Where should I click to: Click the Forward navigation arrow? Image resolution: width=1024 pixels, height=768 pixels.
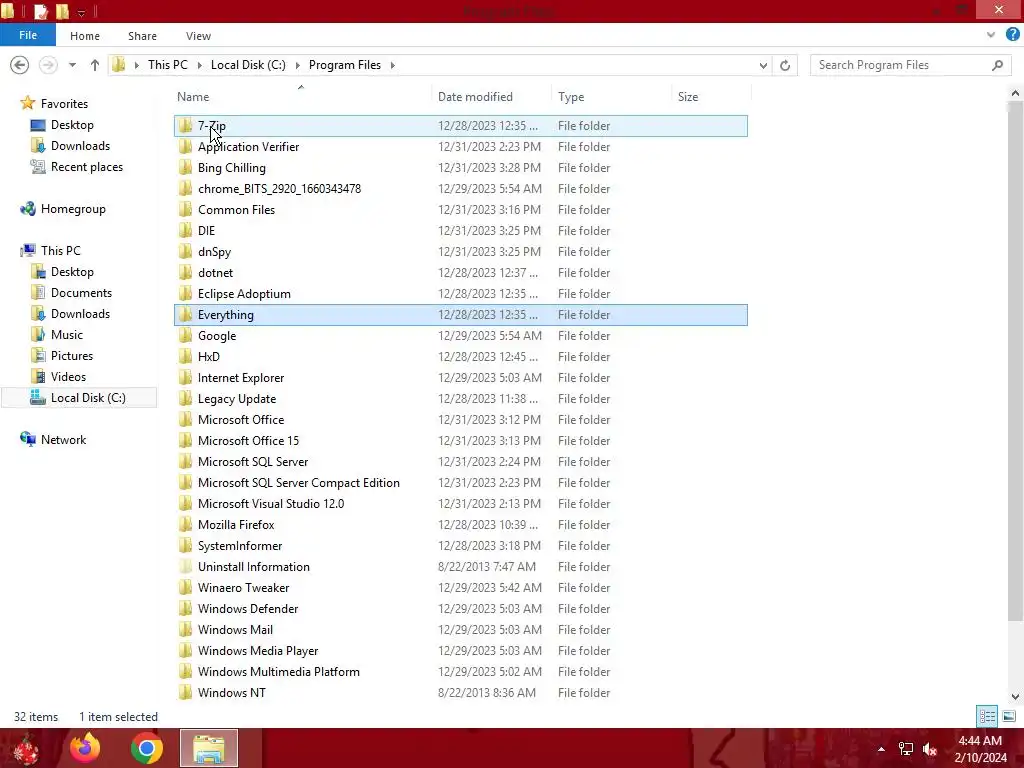click(48, 65)
